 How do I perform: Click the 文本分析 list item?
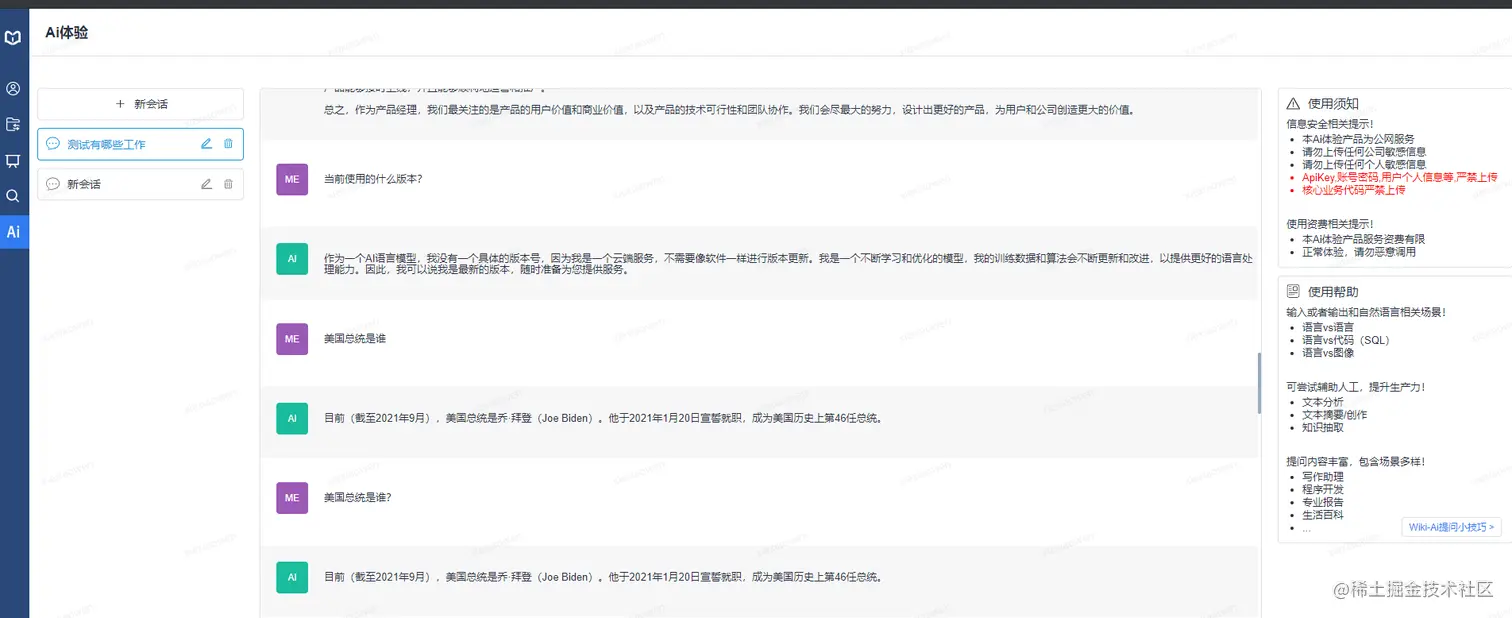[x=1323, y=402]
